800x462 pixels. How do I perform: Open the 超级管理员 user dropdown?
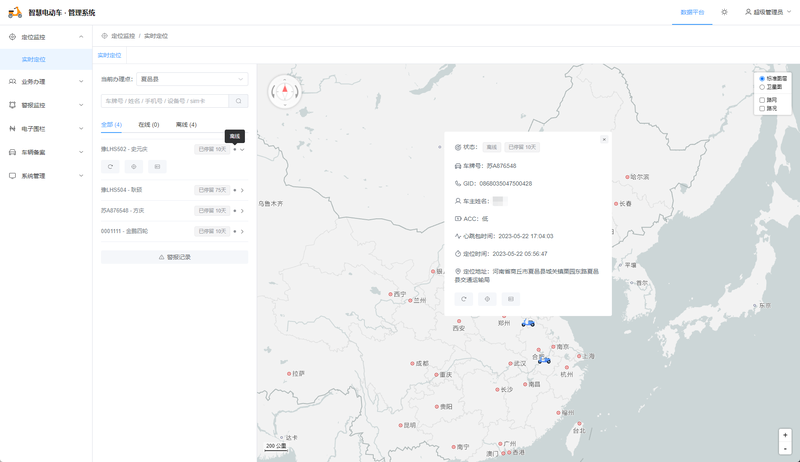[768, 12]
